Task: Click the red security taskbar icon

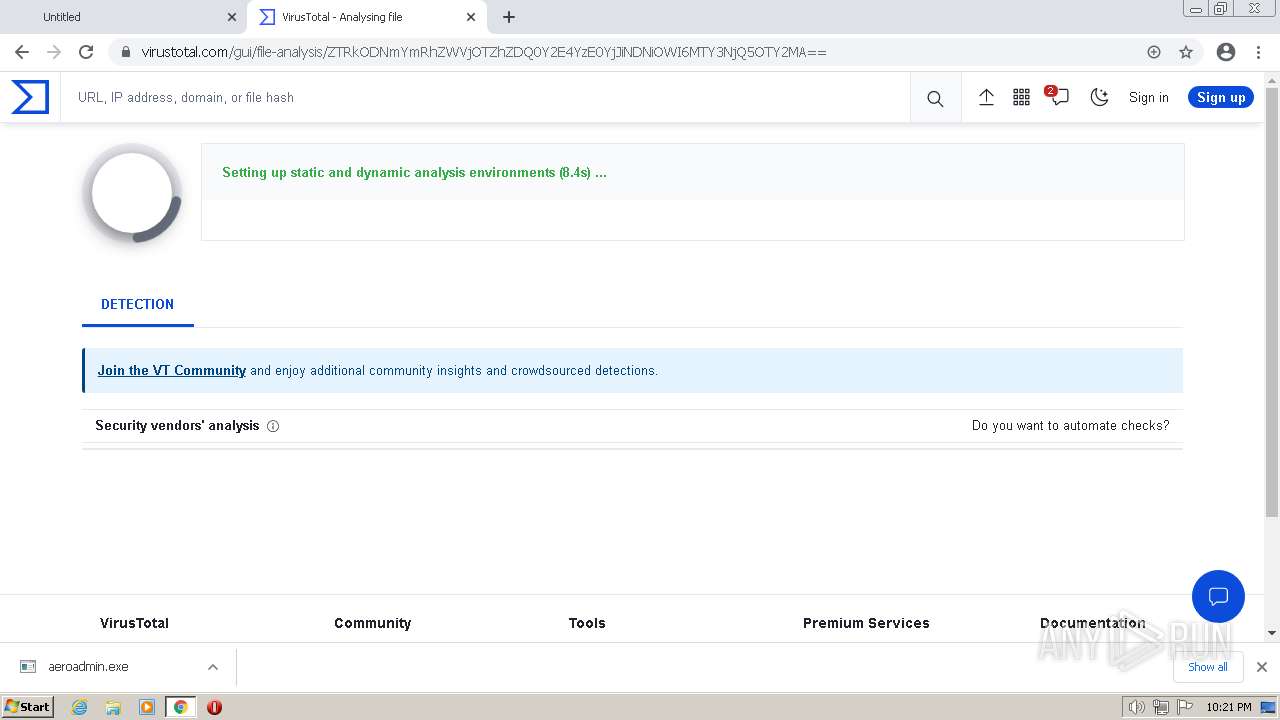Action: (214, 707)
